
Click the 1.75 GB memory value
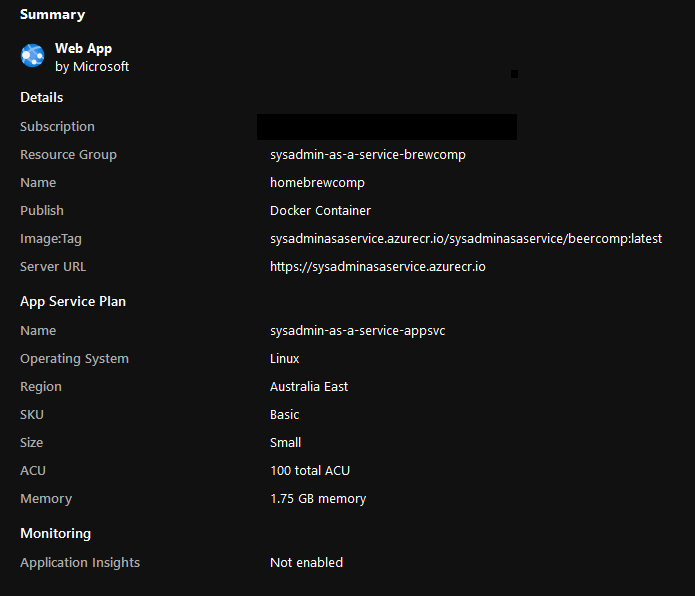pos(318,499)
